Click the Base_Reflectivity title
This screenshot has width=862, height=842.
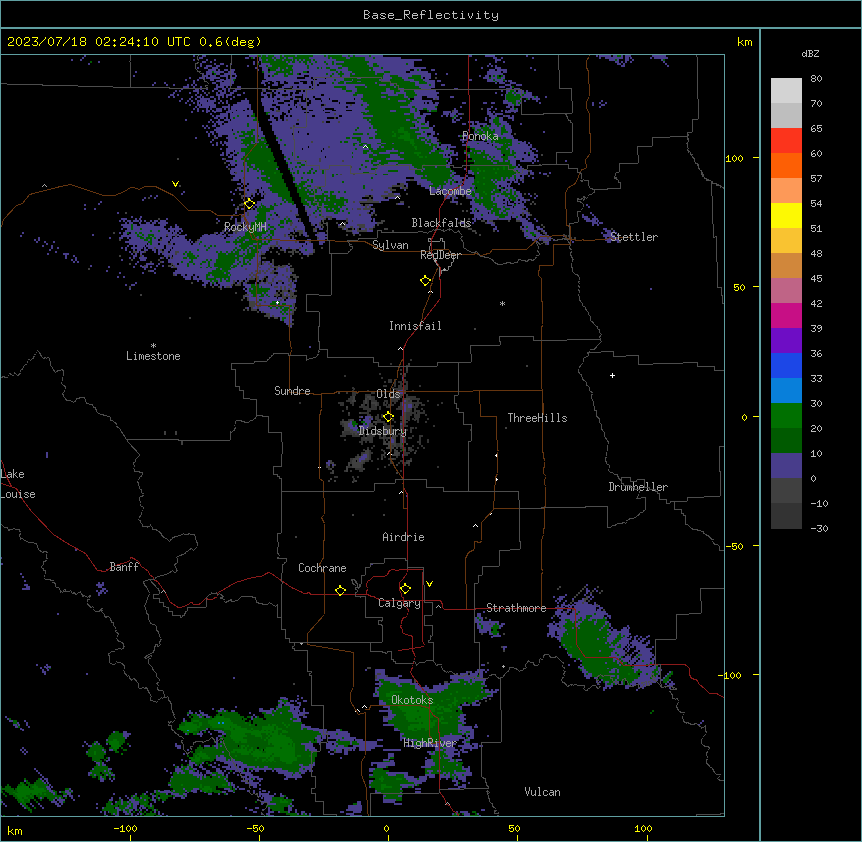(431, 15)
